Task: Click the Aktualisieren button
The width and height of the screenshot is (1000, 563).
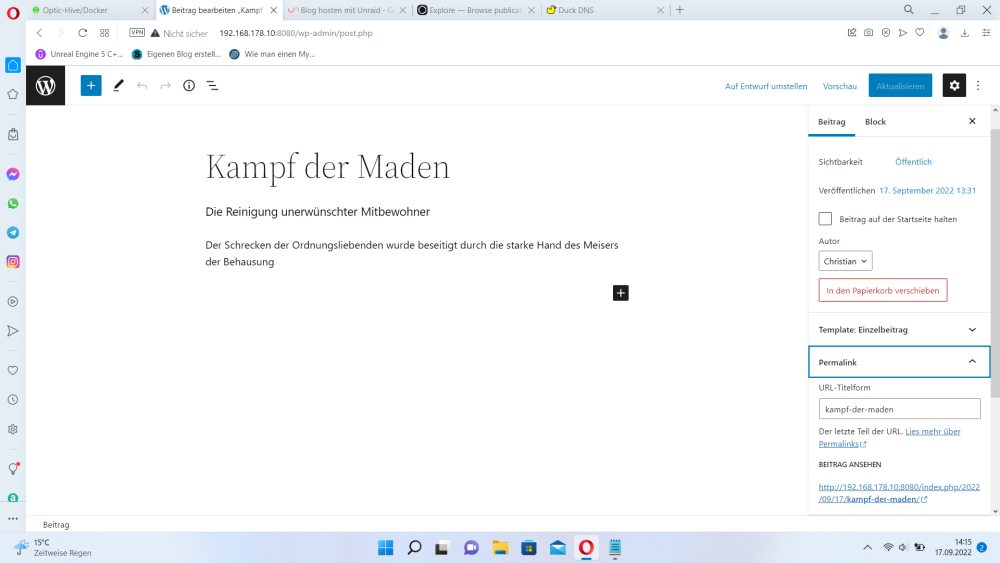Action: (x=900, y=85)
